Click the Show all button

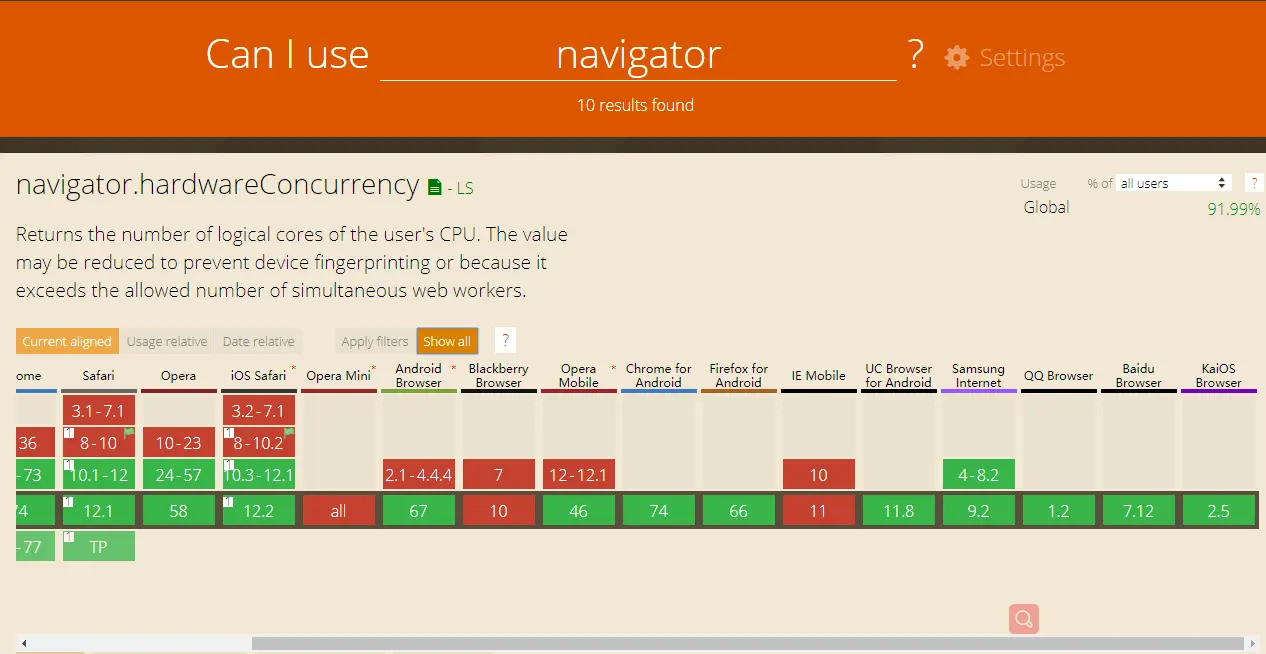[447, 341]
